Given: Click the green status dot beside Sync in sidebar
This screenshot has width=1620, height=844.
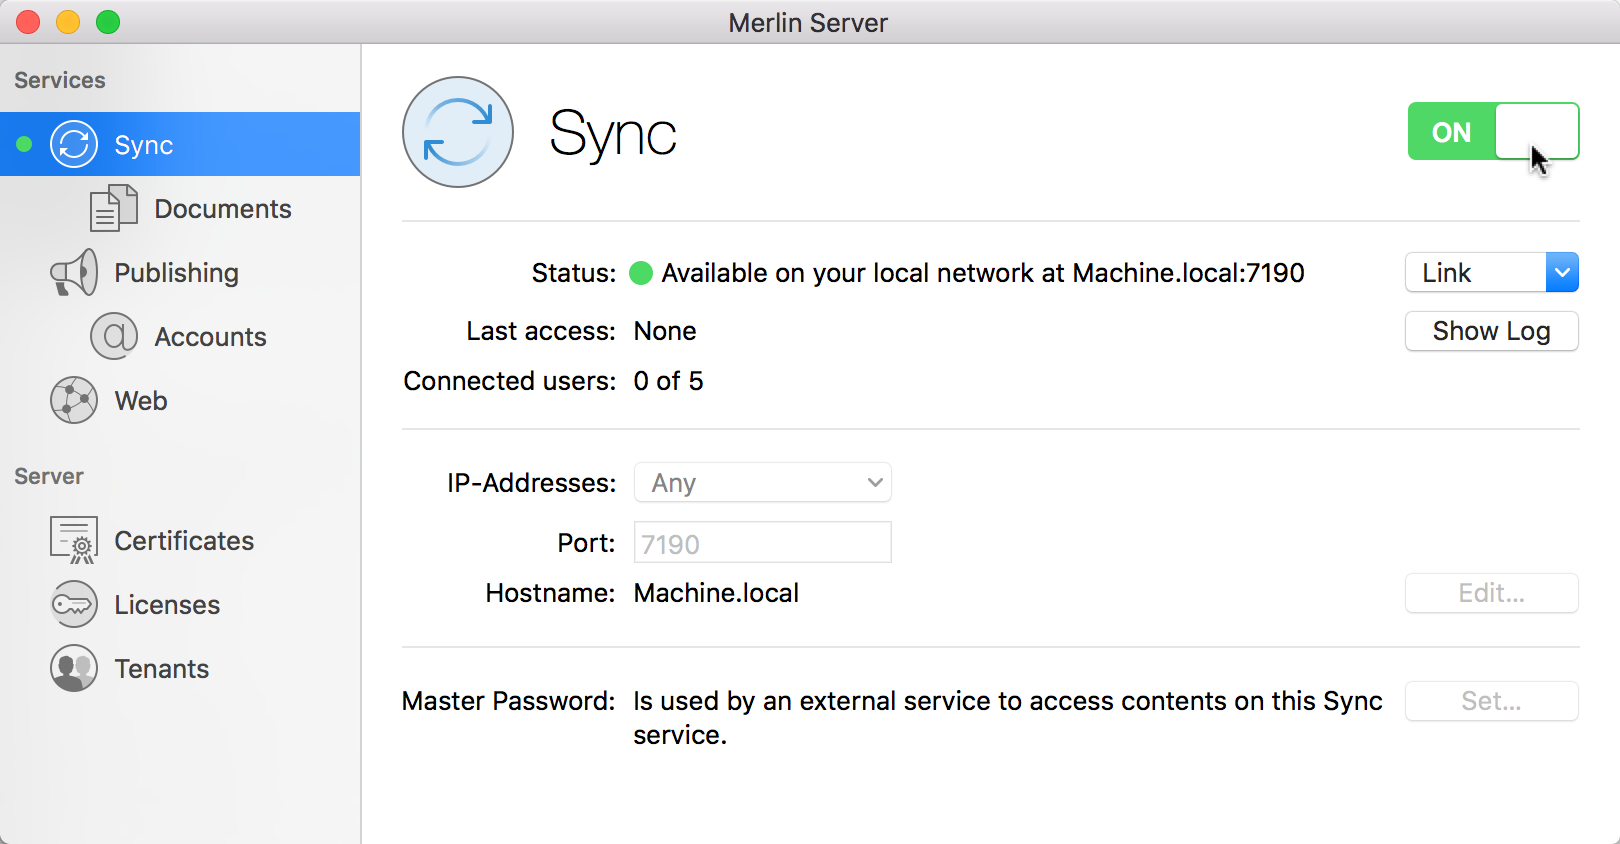Looking at the screenshot, I should click(24, 144).
